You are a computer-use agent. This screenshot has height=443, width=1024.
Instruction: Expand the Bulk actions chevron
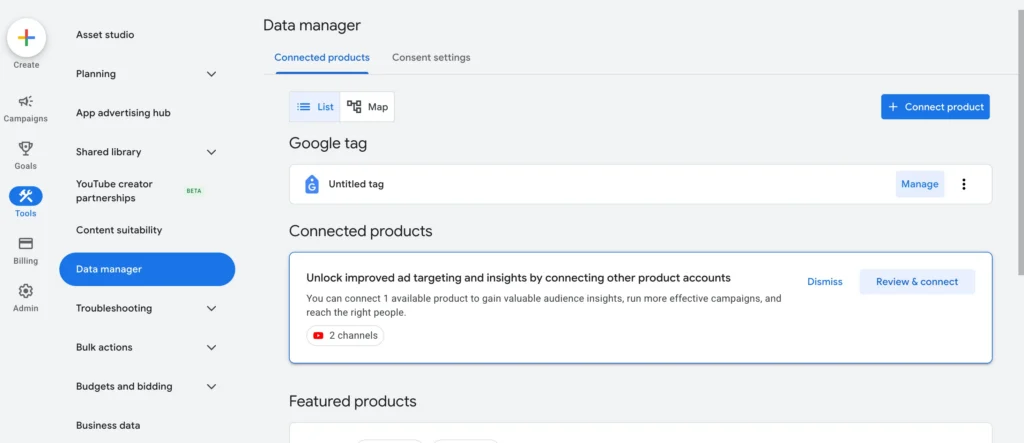click(x=212, y=347)
